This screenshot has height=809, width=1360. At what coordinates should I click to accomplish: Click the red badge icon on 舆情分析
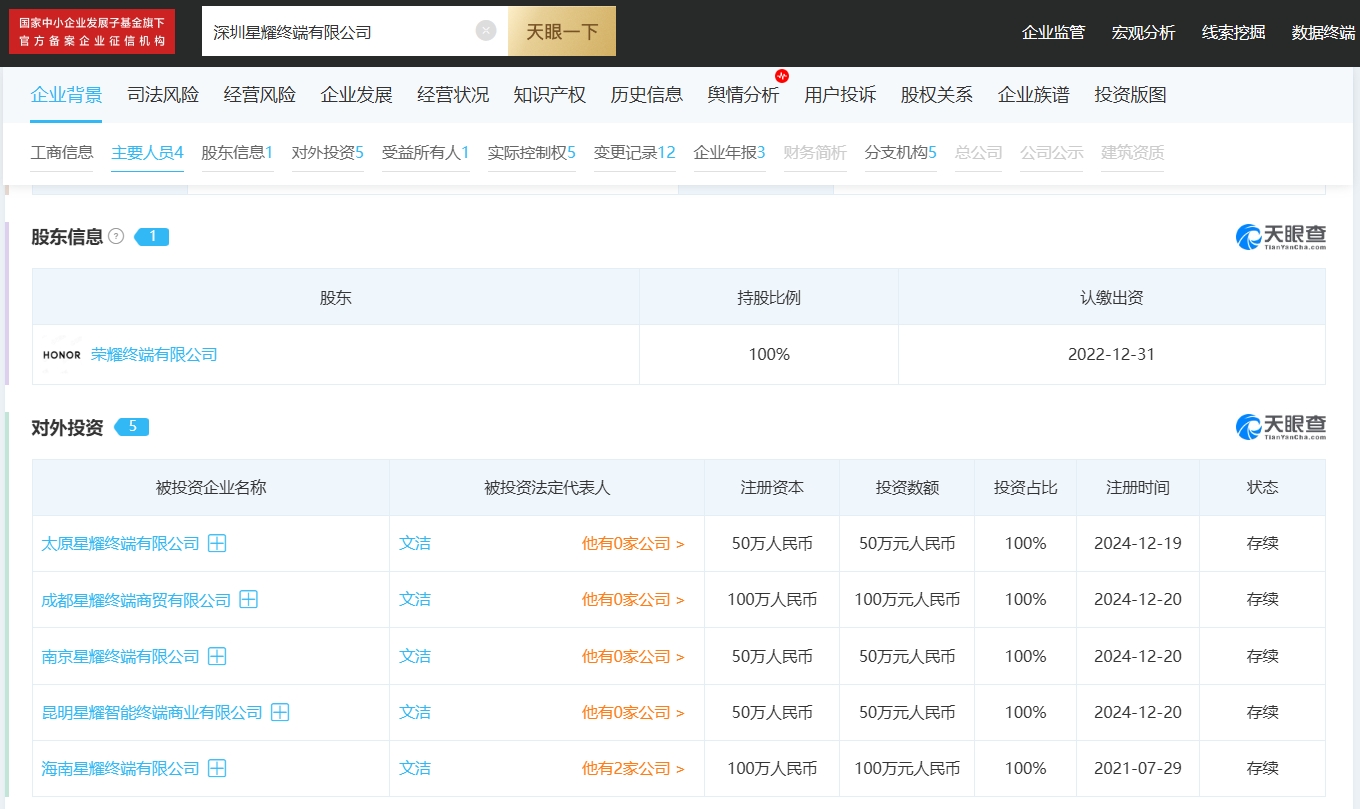click(782, 76)
